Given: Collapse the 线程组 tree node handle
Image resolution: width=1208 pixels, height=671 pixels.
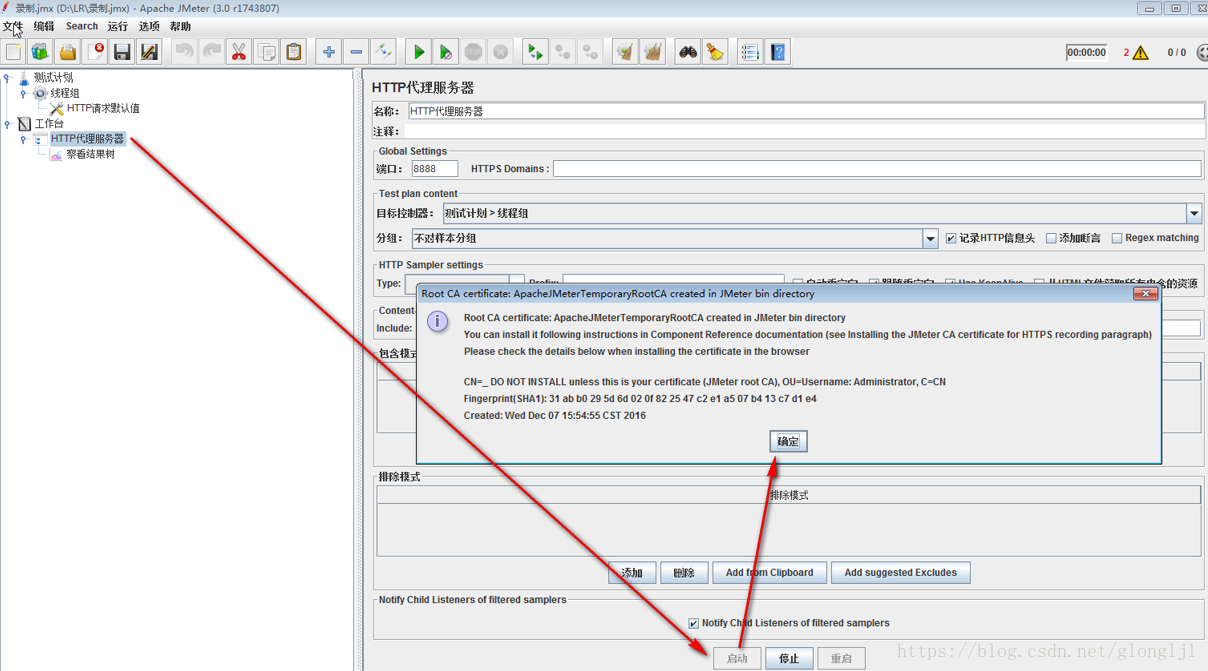Looking at the screenshot, I should click(23, 93).
